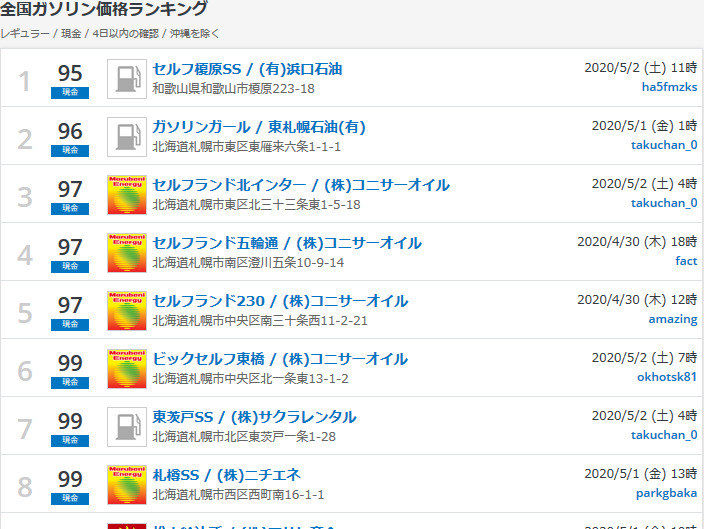View takuchan_0 profile in 東茨戸SS row
704x529 pixels.
coord(664,435)
